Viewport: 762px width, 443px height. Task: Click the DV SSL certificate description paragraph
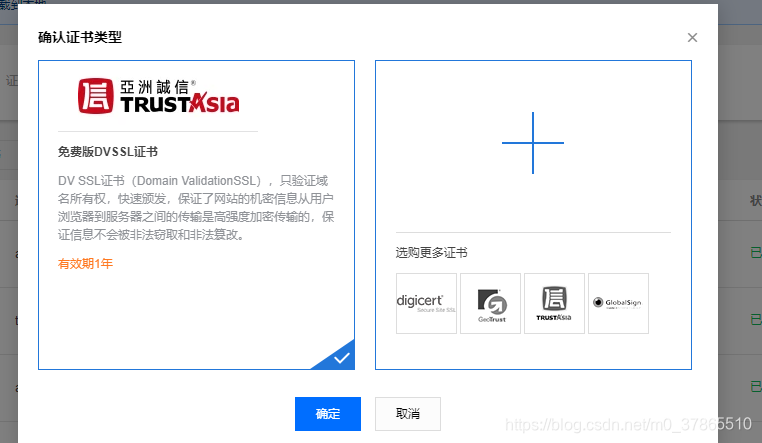(x=196, y=208)
